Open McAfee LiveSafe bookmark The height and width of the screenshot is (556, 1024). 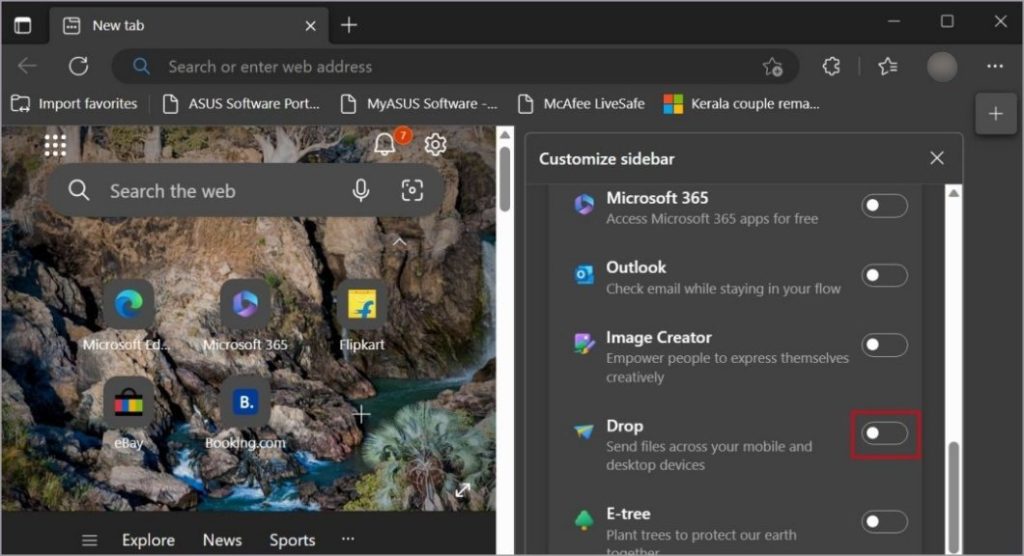(x=581, y=103)
